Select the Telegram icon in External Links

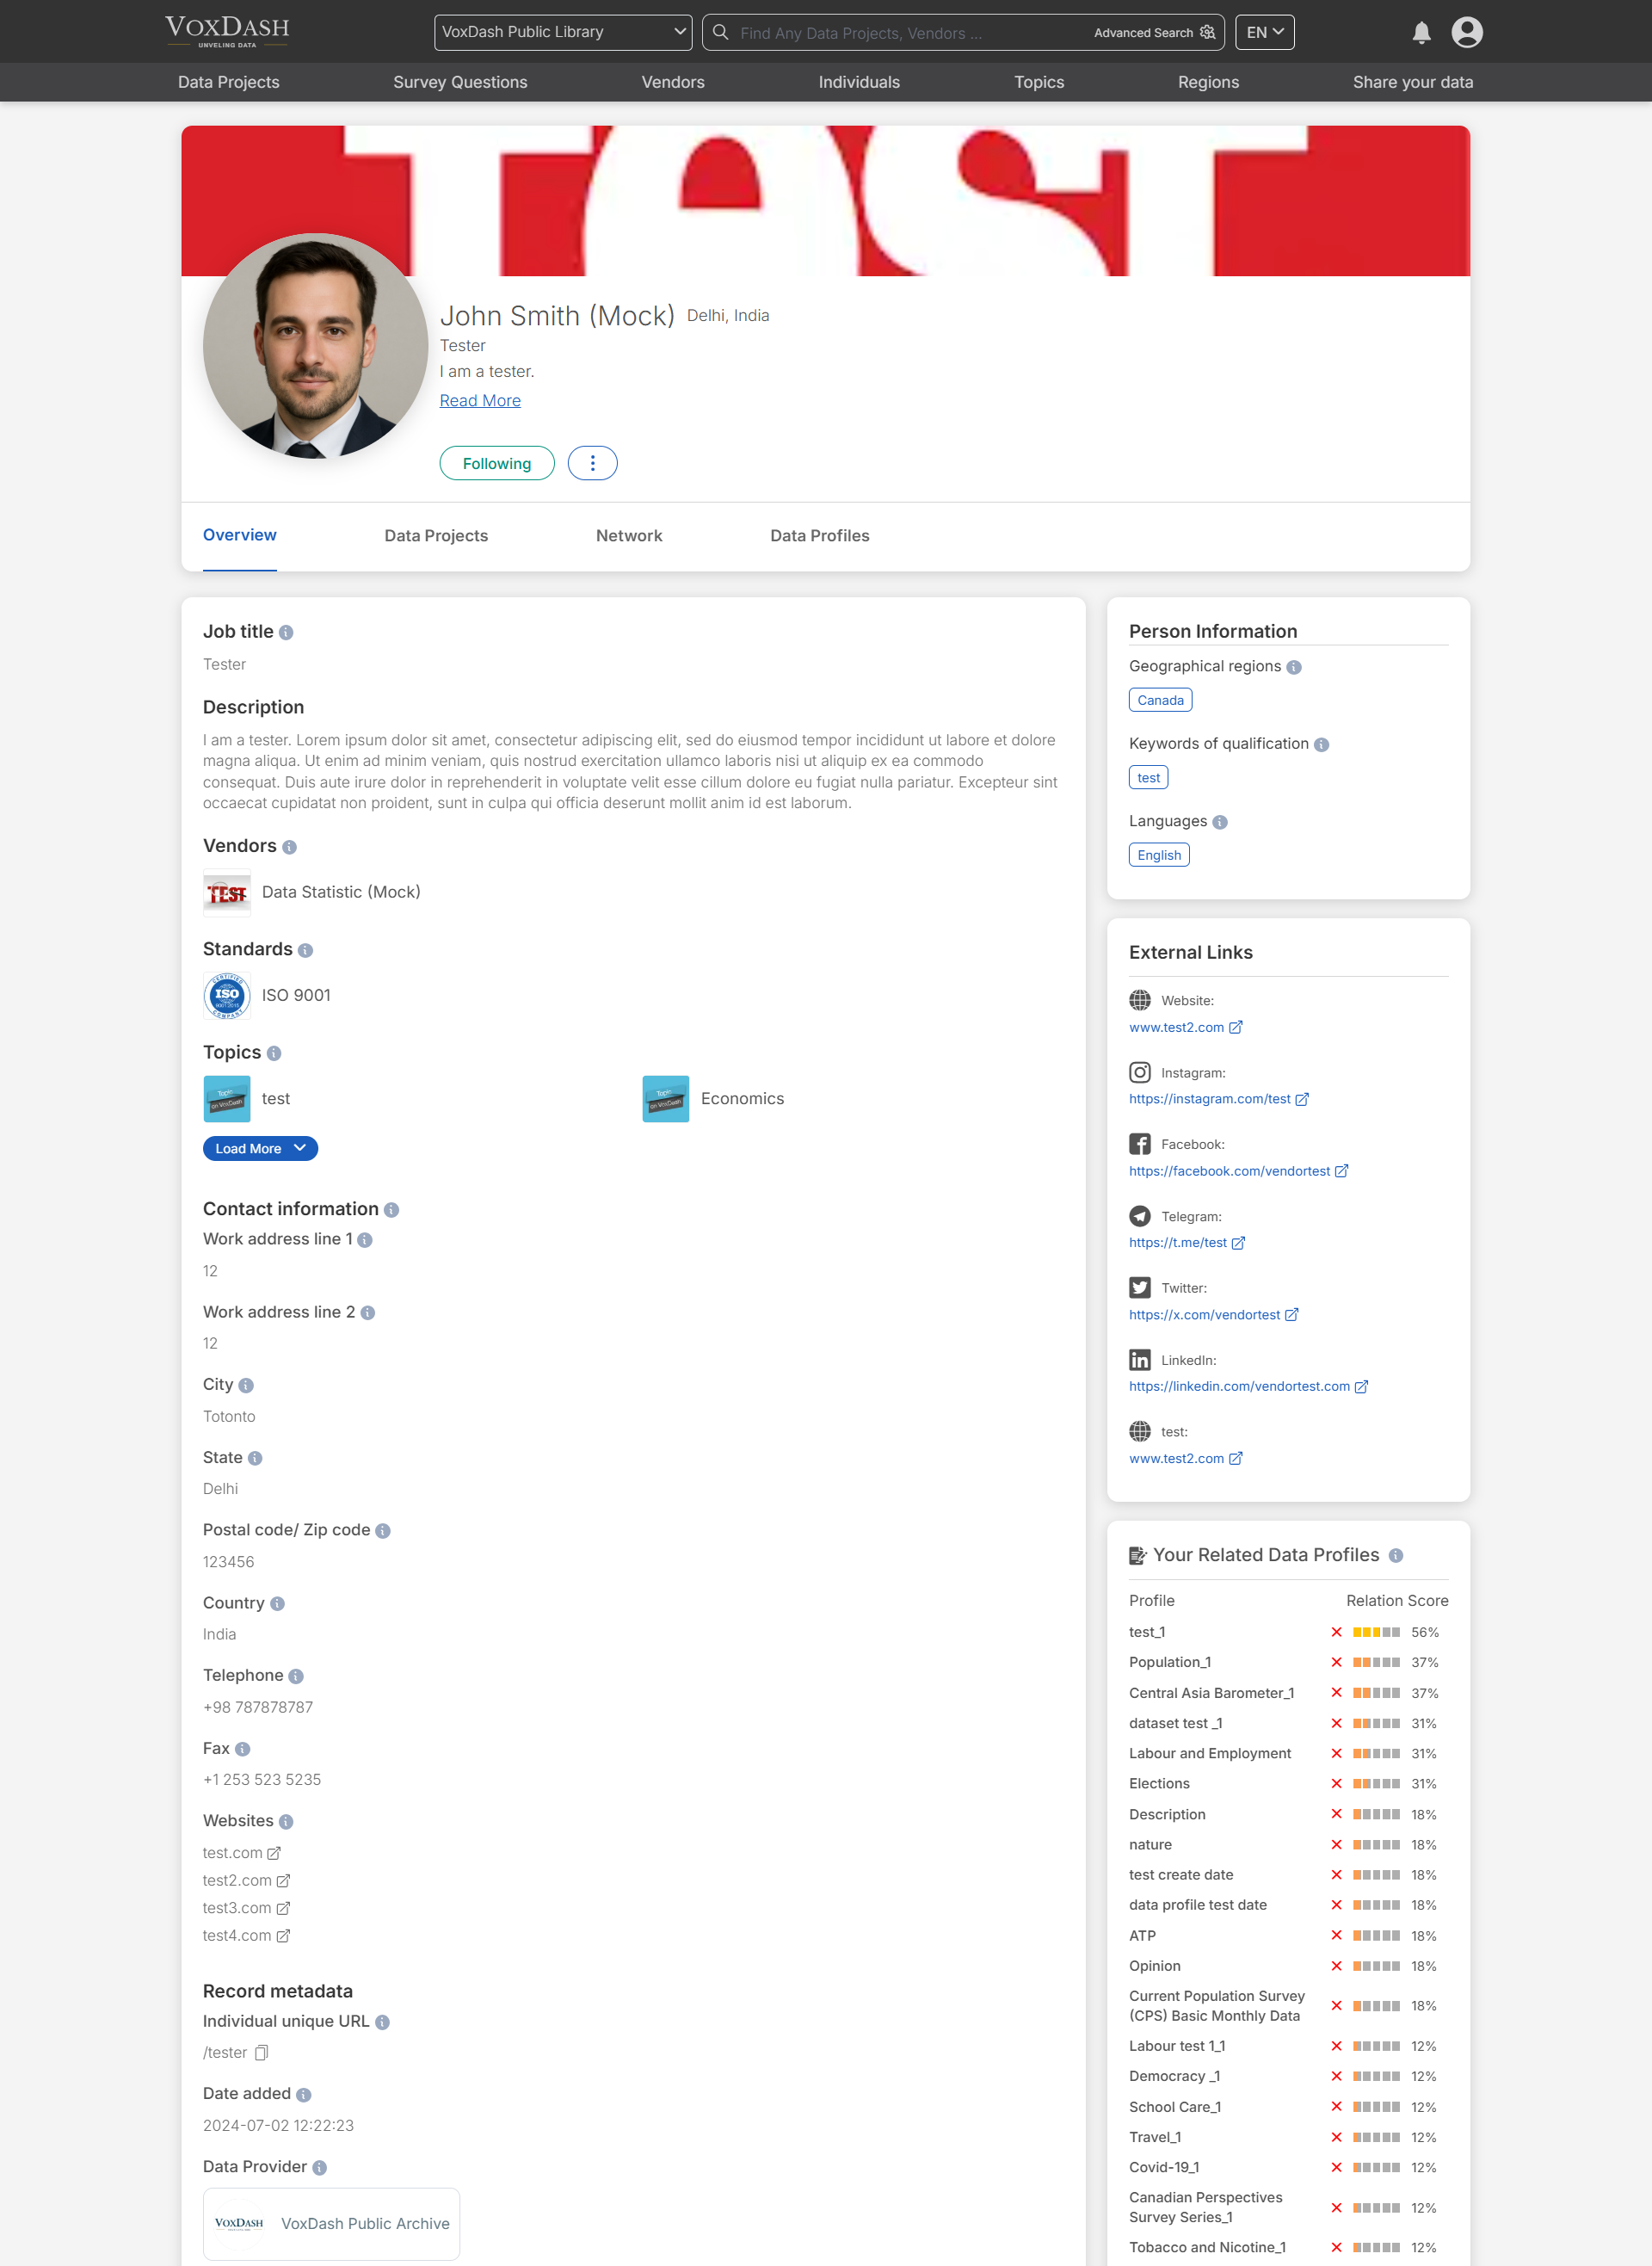pyautogui.click(x=1140, y=1216)
